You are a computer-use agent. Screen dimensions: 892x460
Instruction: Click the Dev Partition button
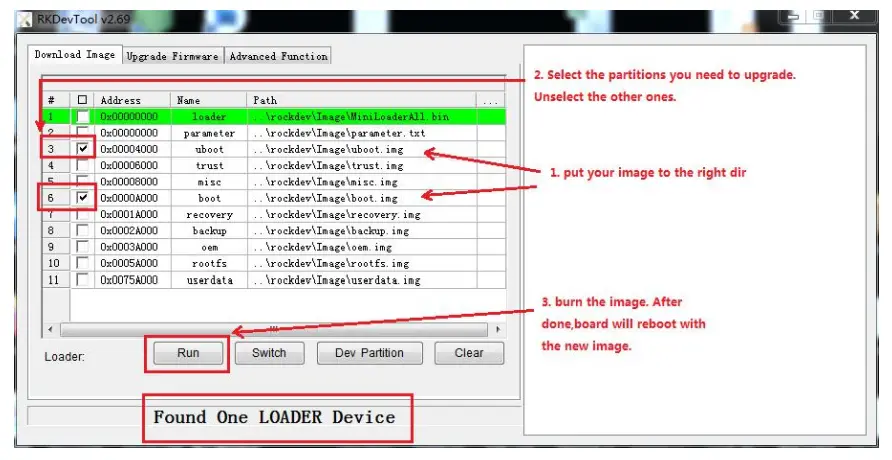[369, 353]
